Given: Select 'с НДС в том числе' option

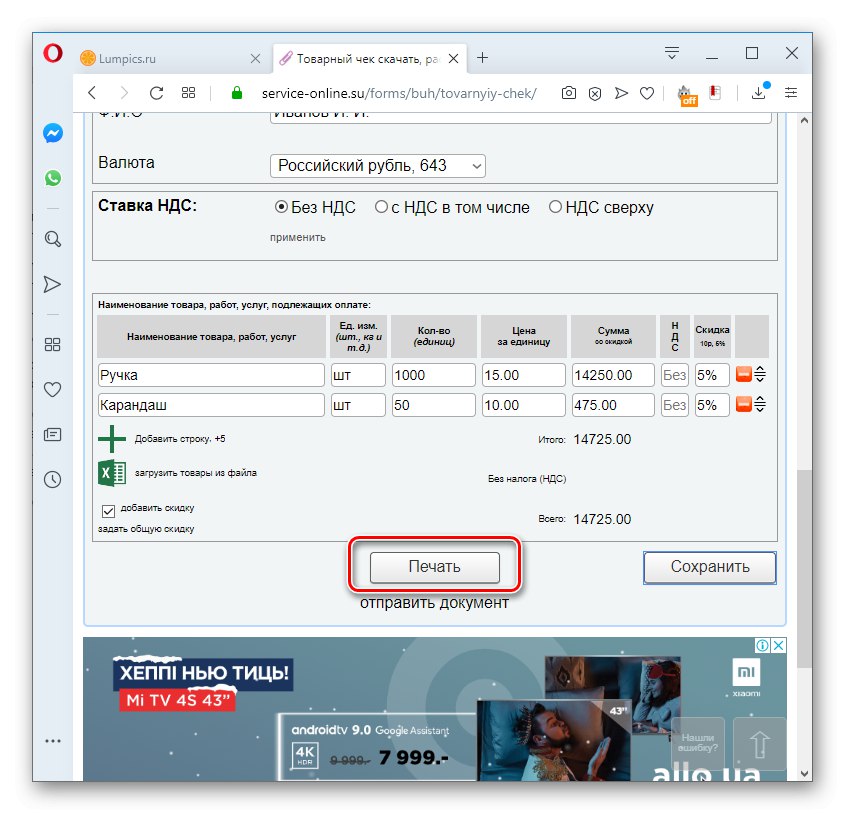Looking at the screenshot, I should tap(381, 206).
